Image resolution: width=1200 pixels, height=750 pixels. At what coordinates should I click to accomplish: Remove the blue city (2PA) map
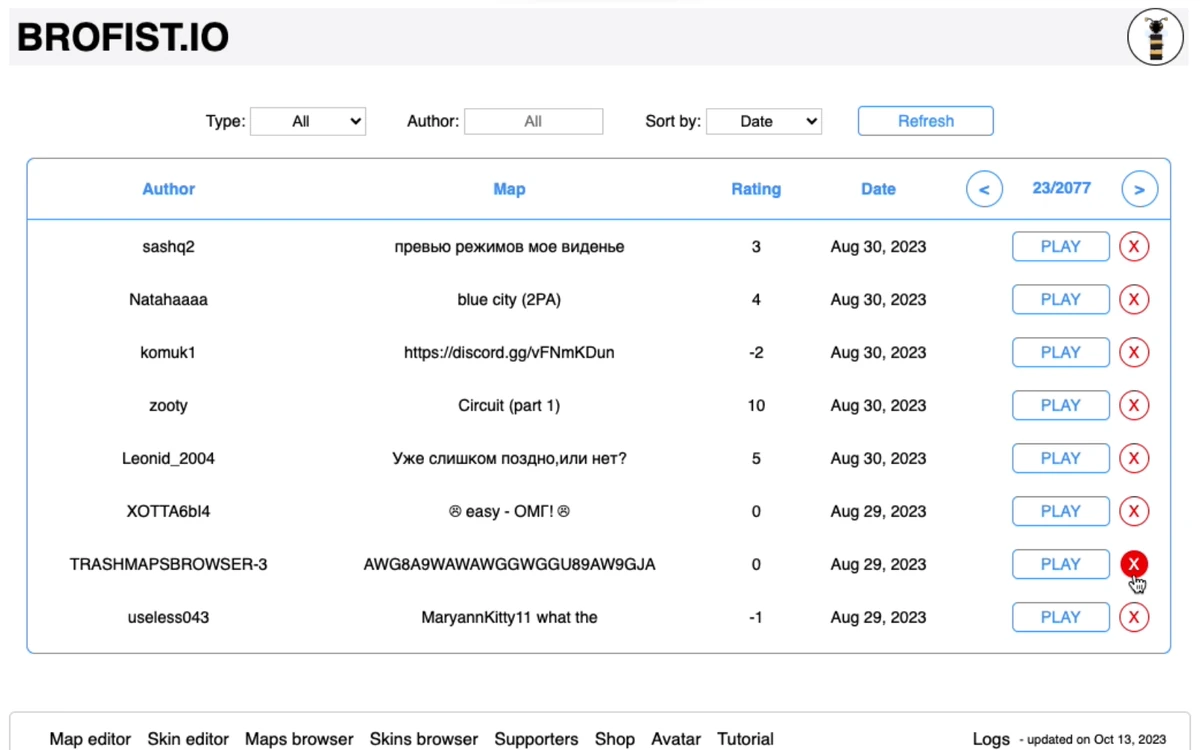click(x=1133, y=300)
